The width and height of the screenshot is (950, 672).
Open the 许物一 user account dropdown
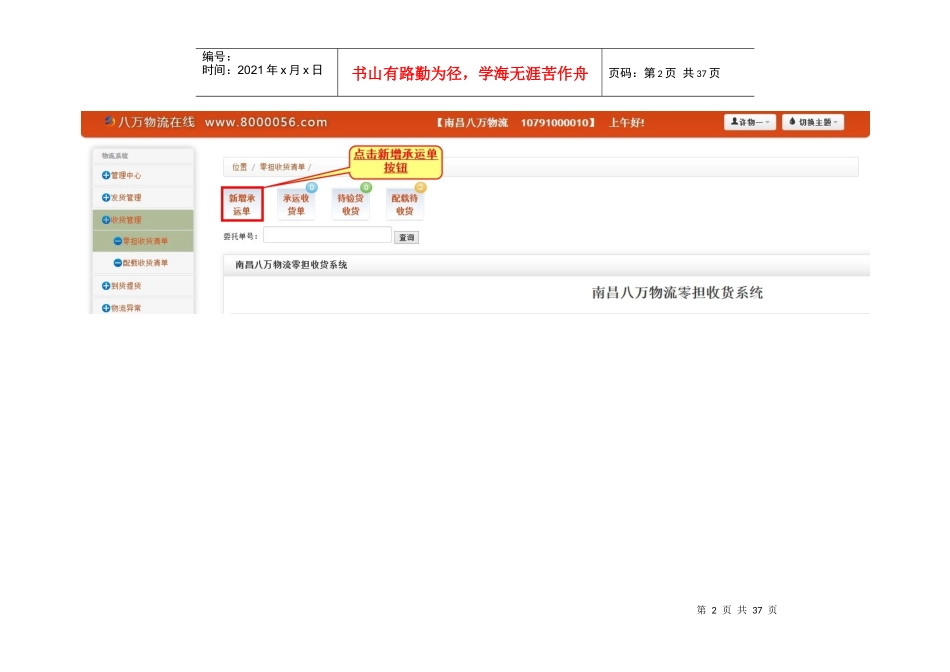pos(749,122)
